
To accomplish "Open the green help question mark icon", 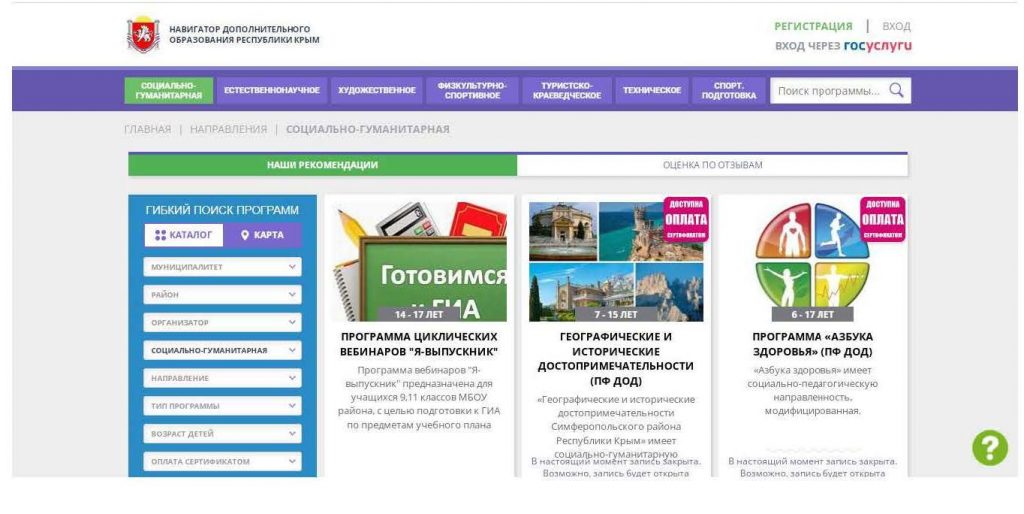I will pyautogui.click(x=989, y=448).
